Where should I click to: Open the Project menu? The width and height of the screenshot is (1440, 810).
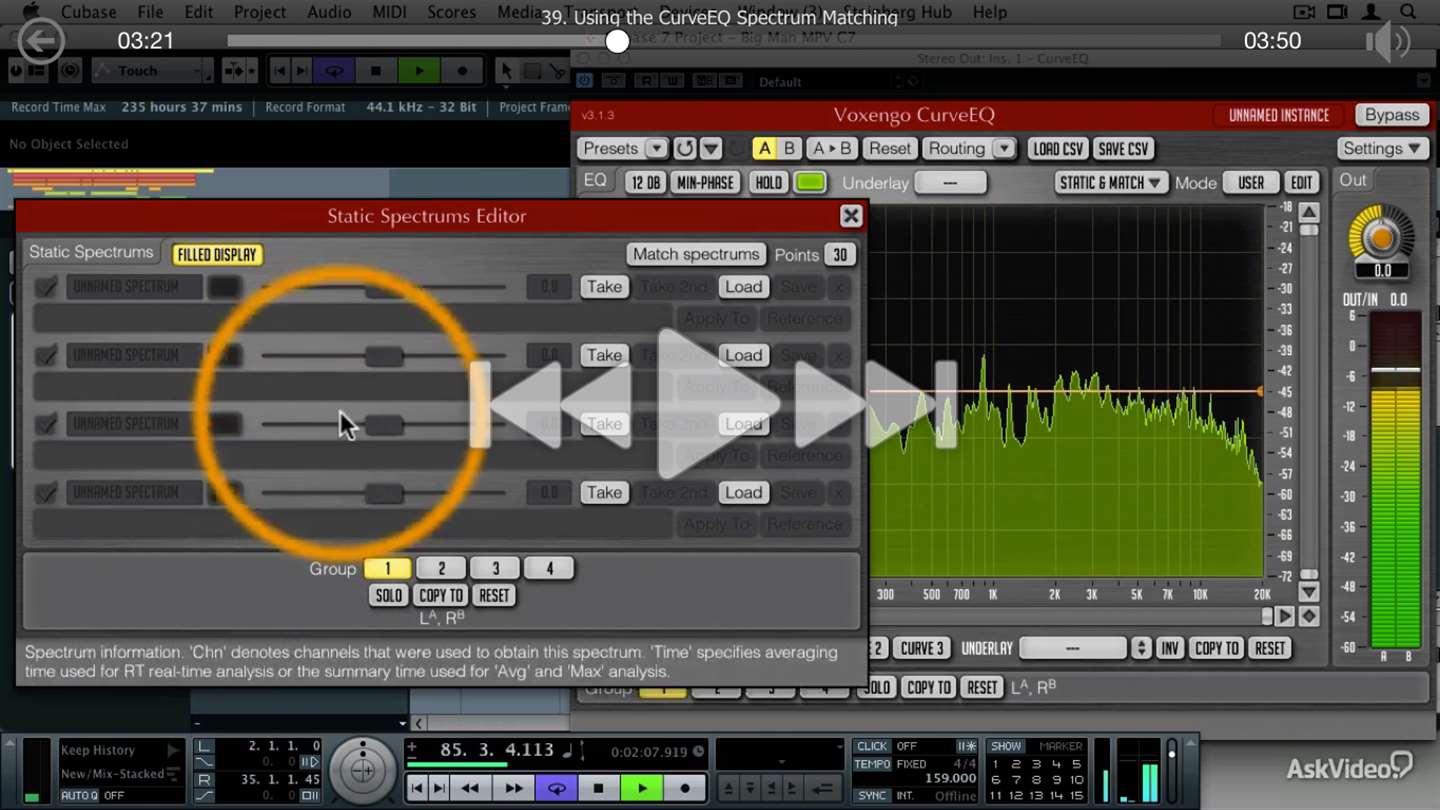pos(260,12)
